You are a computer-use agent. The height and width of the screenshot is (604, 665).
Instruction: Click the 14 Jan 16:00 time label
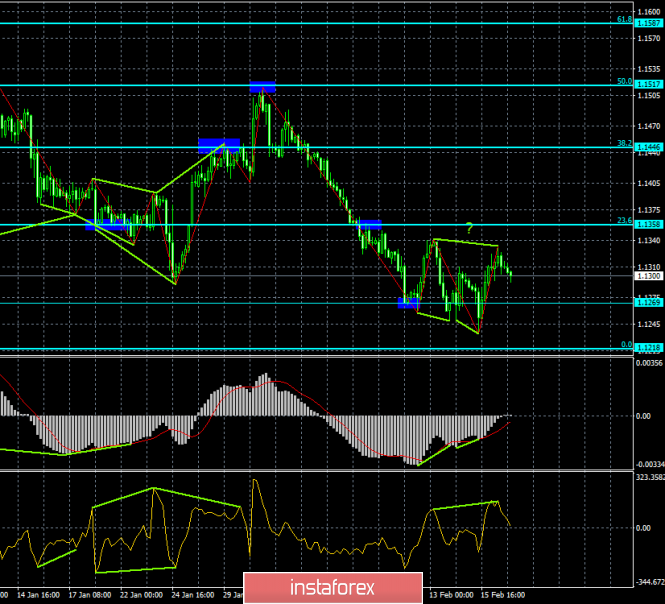[38, 595]
